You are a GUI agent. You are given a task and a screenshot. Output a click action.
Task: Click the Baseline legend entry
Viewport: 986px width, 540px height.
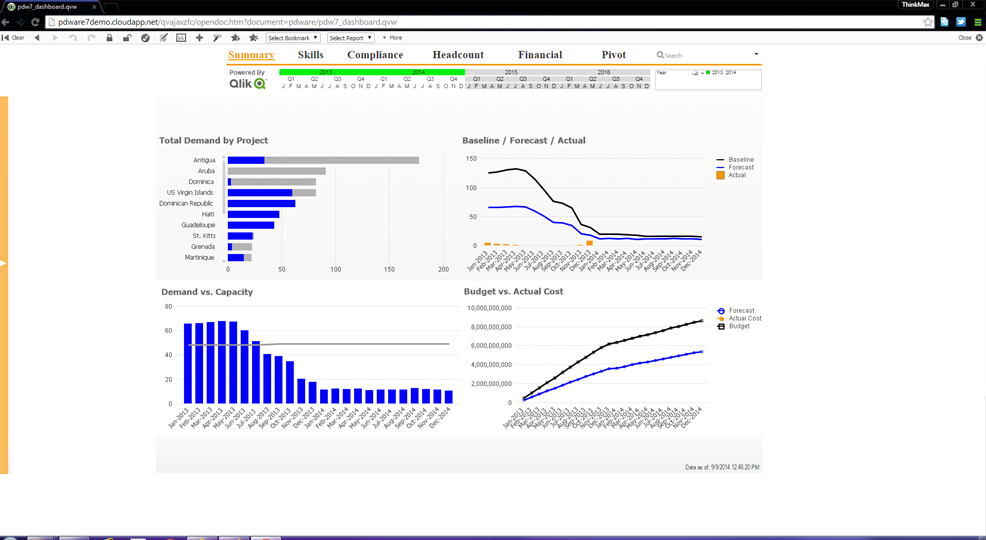coord(735,160)
